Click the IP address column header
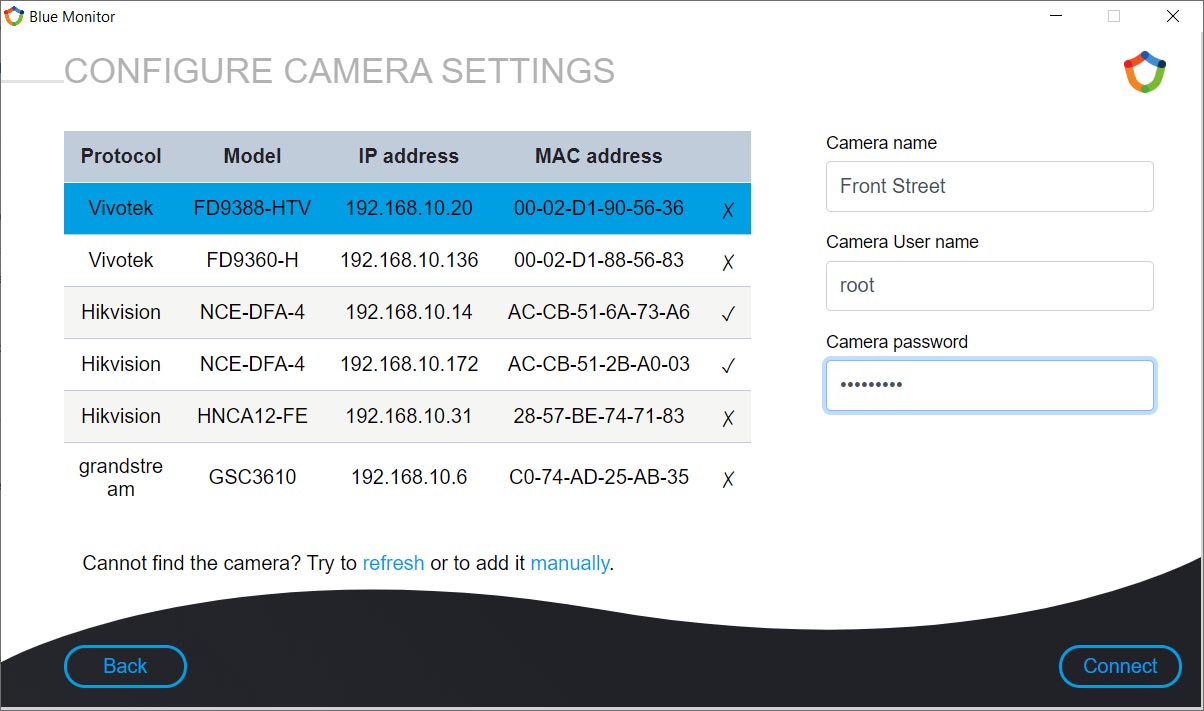 (409, 156)
